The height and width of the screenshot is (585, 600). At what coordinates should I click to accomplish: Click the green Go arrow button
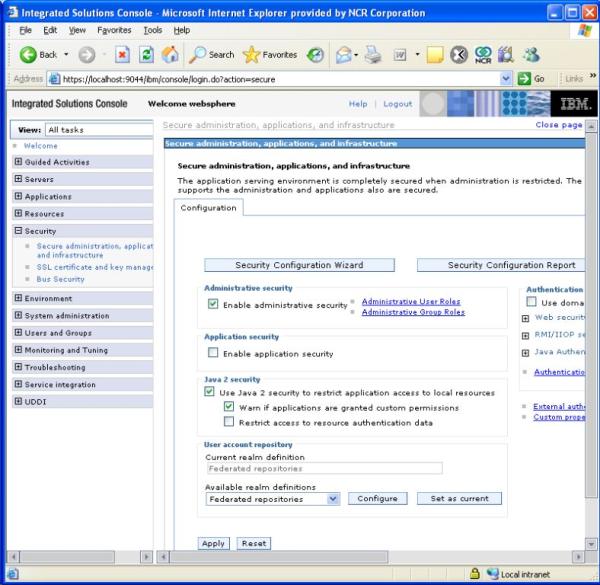point(524,79)
